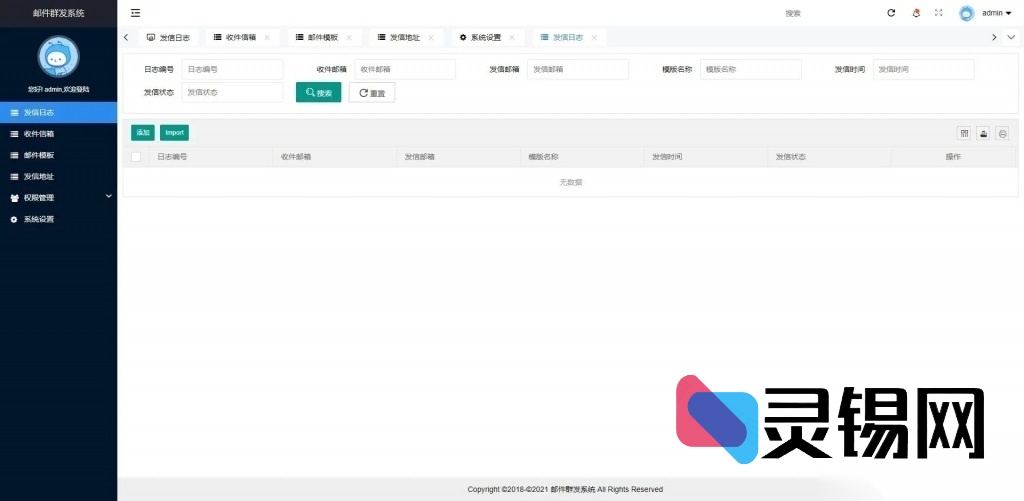Click the Import button
Image resolution: width=1024 pixels, height=501 pixels.
[174, 133]
